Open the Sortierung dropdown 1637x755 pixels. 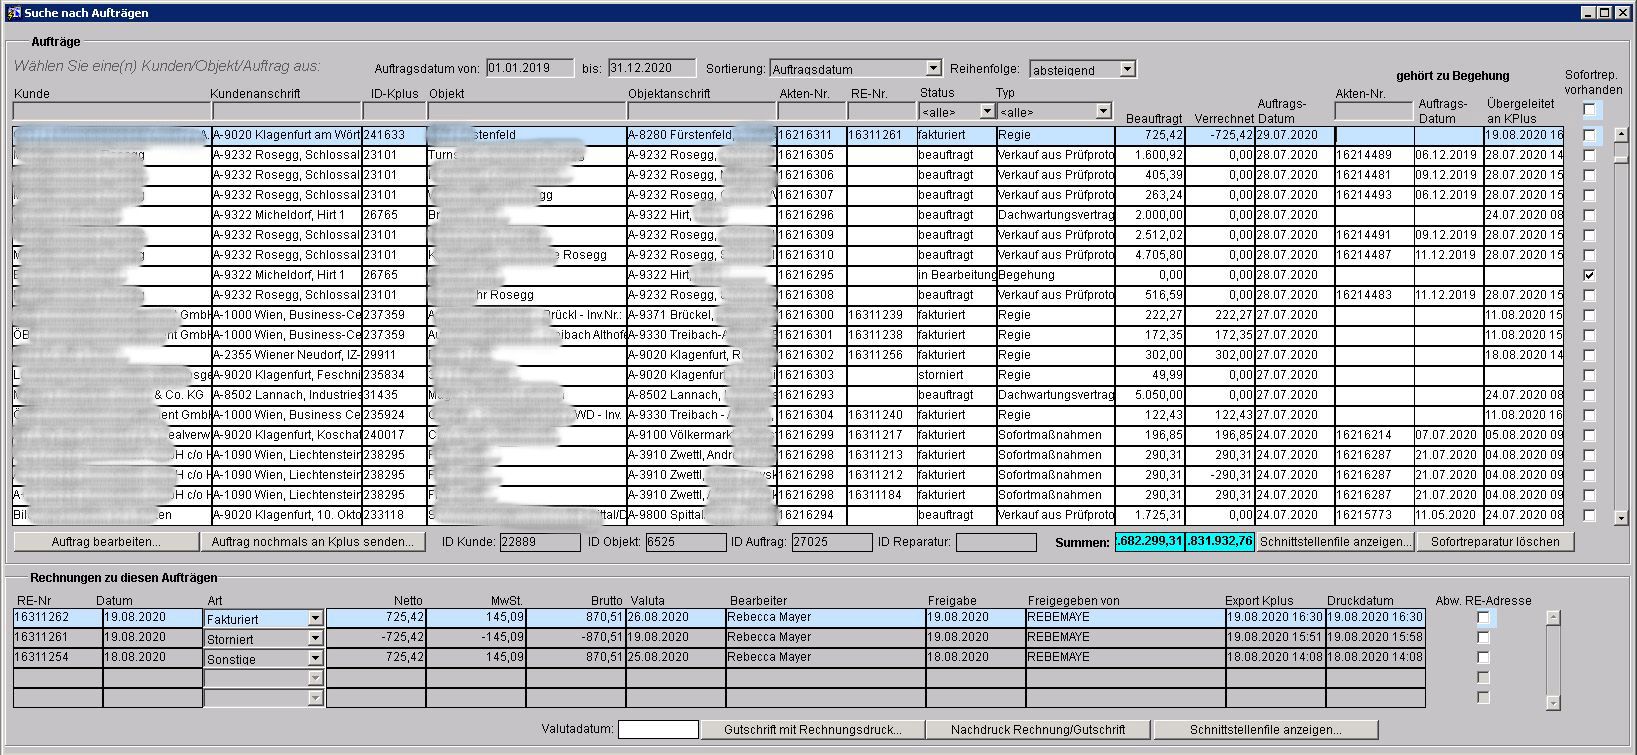[x=933, y=68]
